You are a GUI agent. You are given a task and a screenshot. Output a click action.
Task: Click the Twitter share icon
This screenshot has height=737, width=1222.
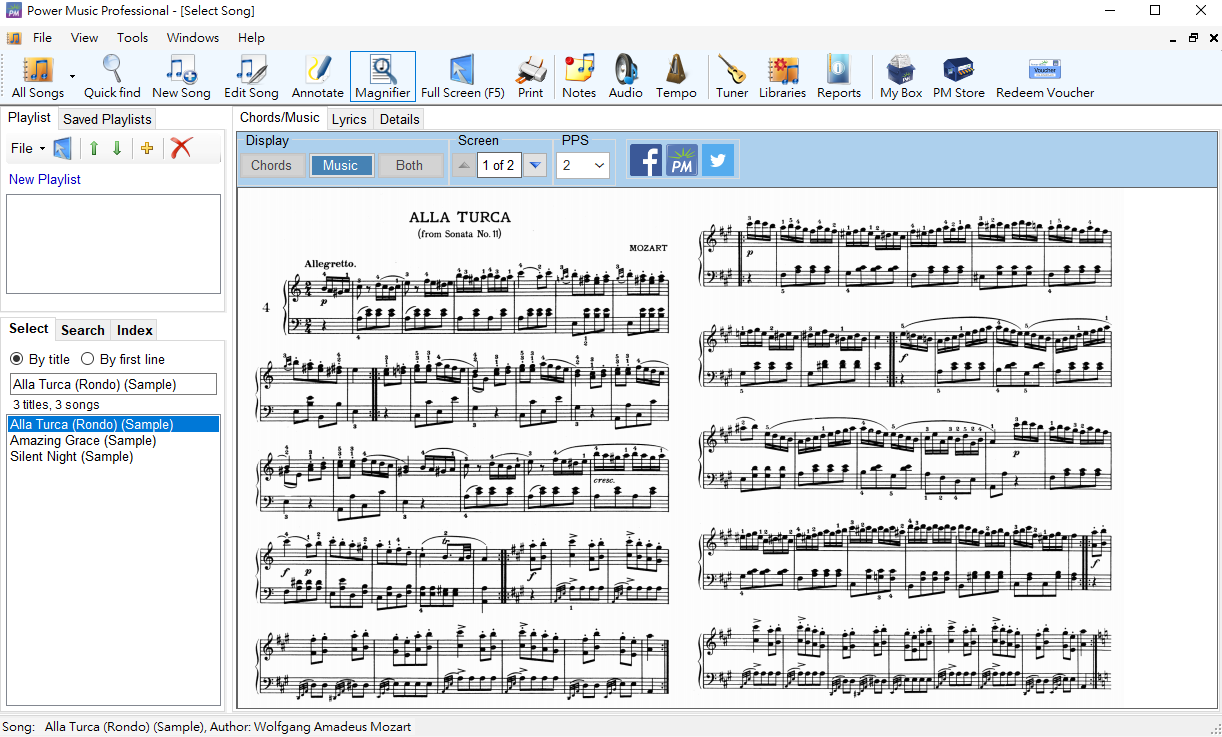717,160
